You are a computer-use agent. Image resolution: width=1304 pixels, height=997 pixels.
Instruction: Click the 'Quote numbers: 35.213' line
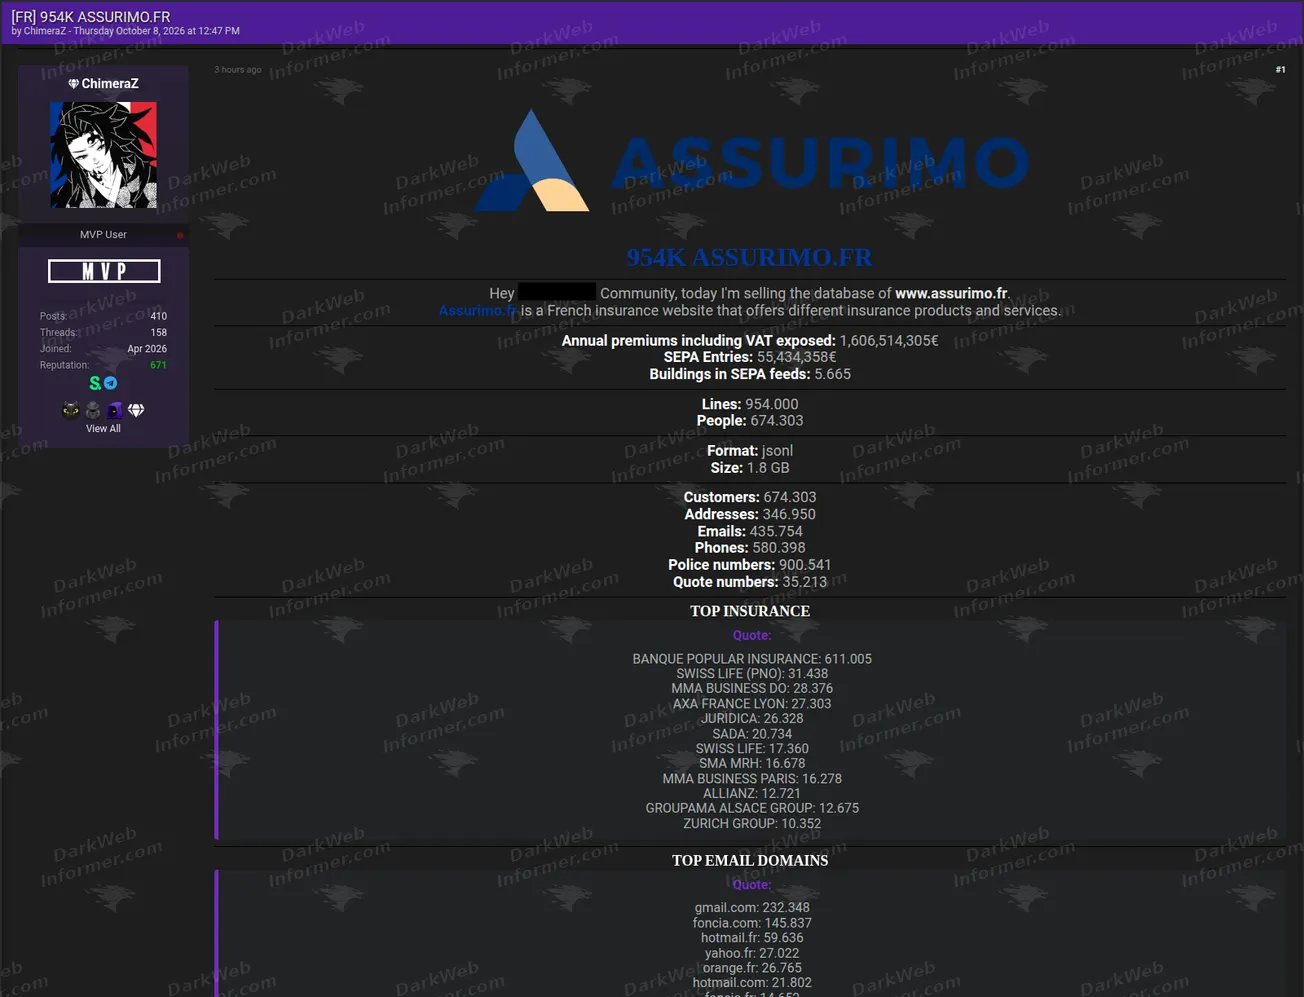[750, 582]
